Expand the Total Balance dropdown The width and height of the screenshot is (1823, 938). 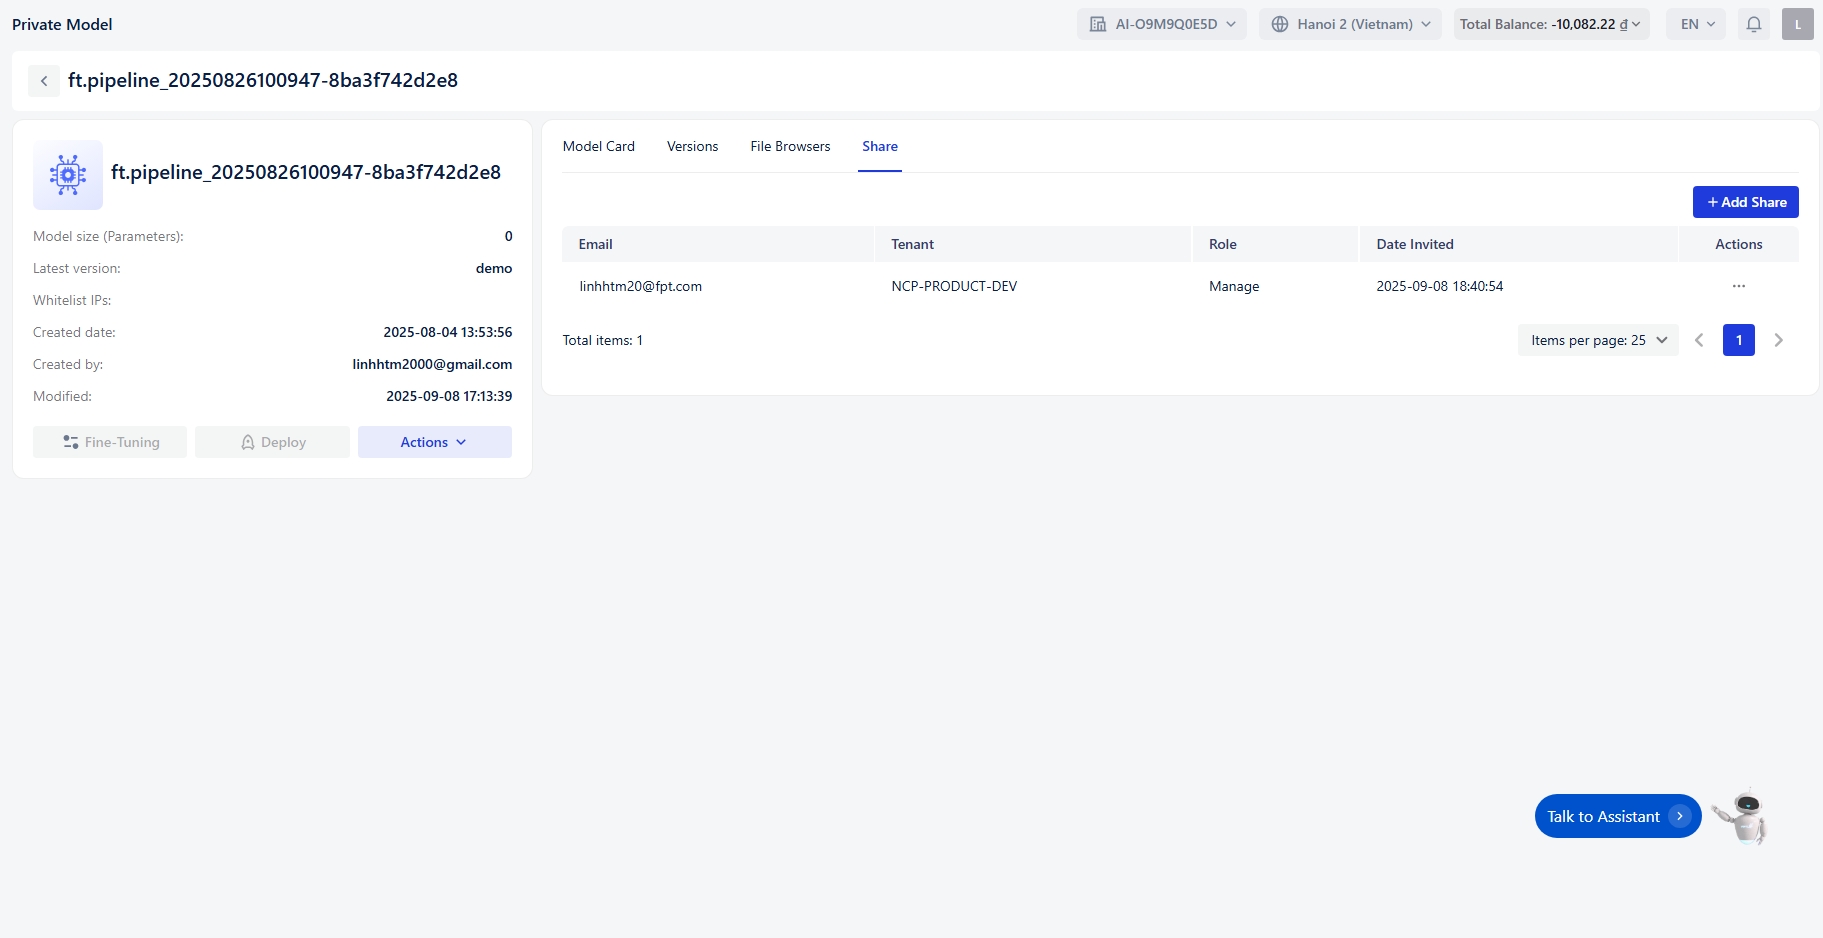pos(1550,24)
